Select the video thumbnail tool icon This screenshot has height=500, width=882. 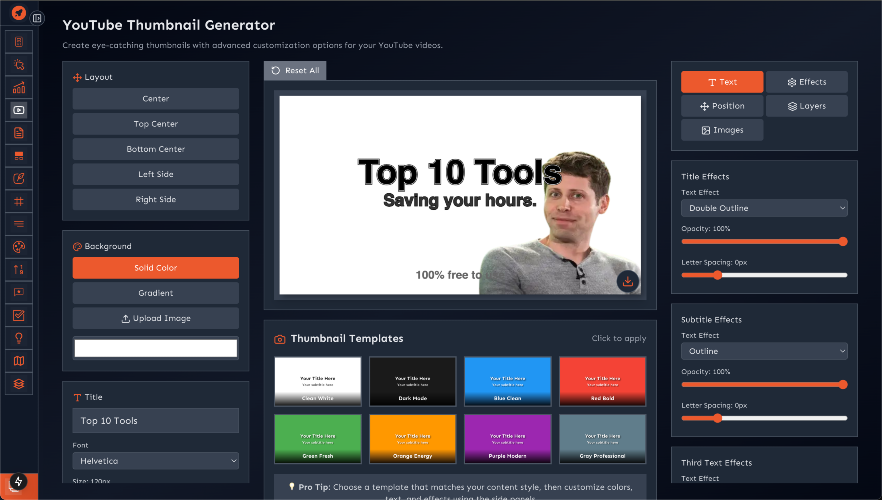point(19,110)
